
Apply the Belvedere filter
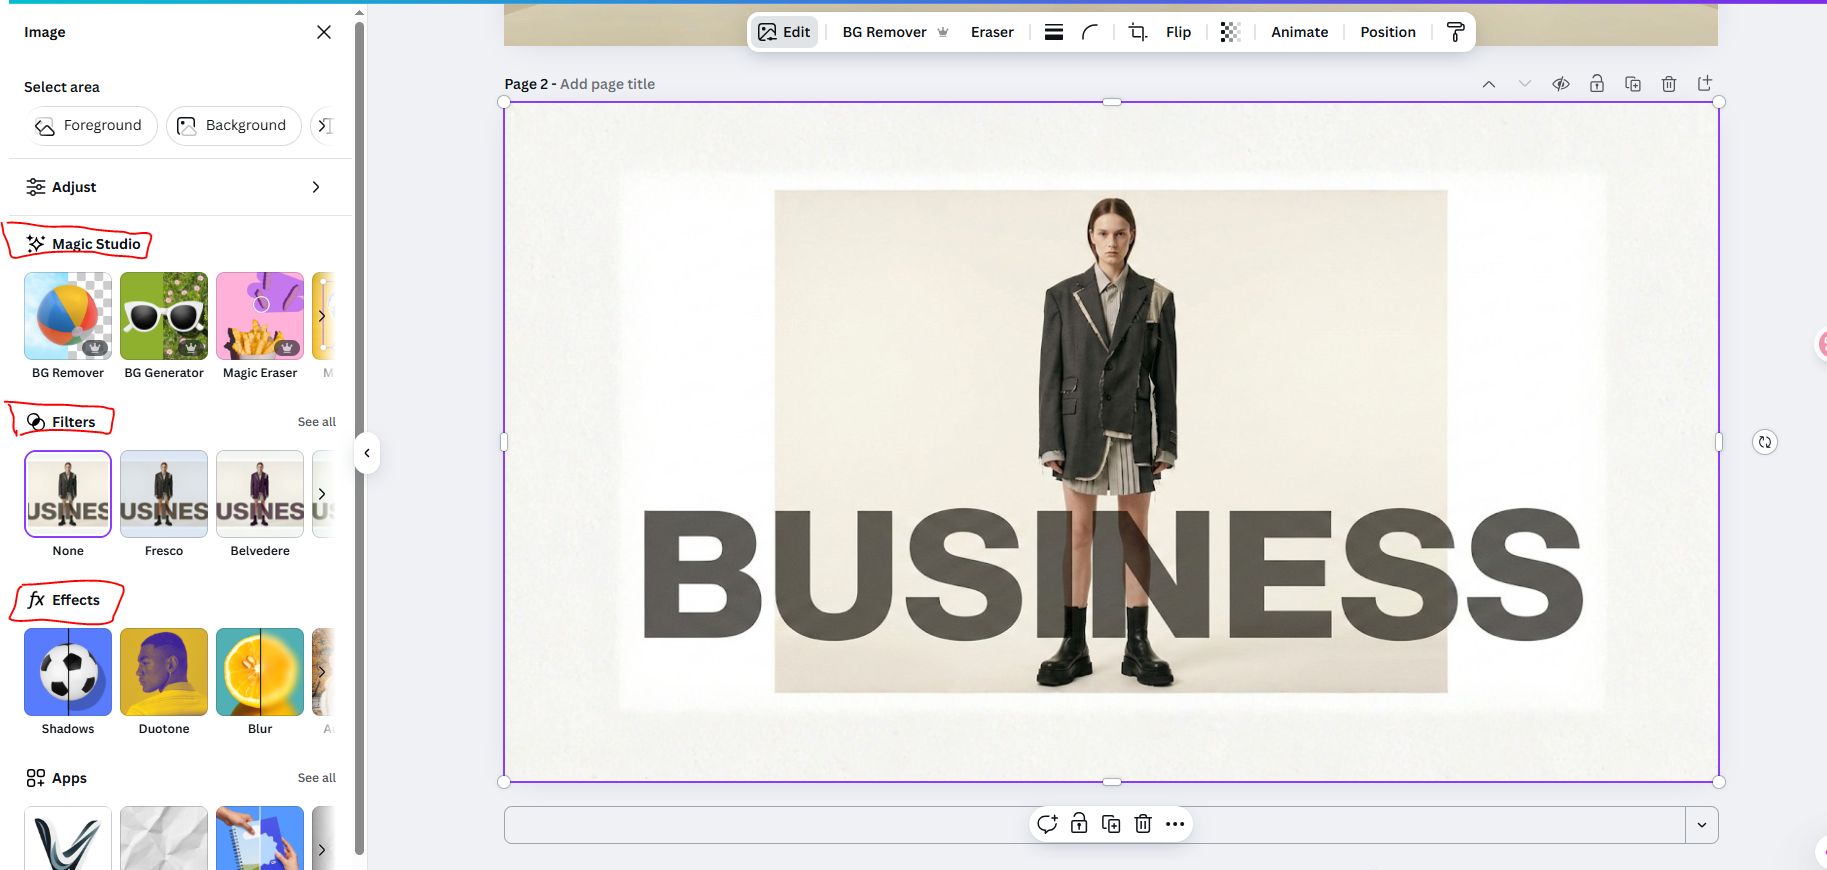pos(260,494)
